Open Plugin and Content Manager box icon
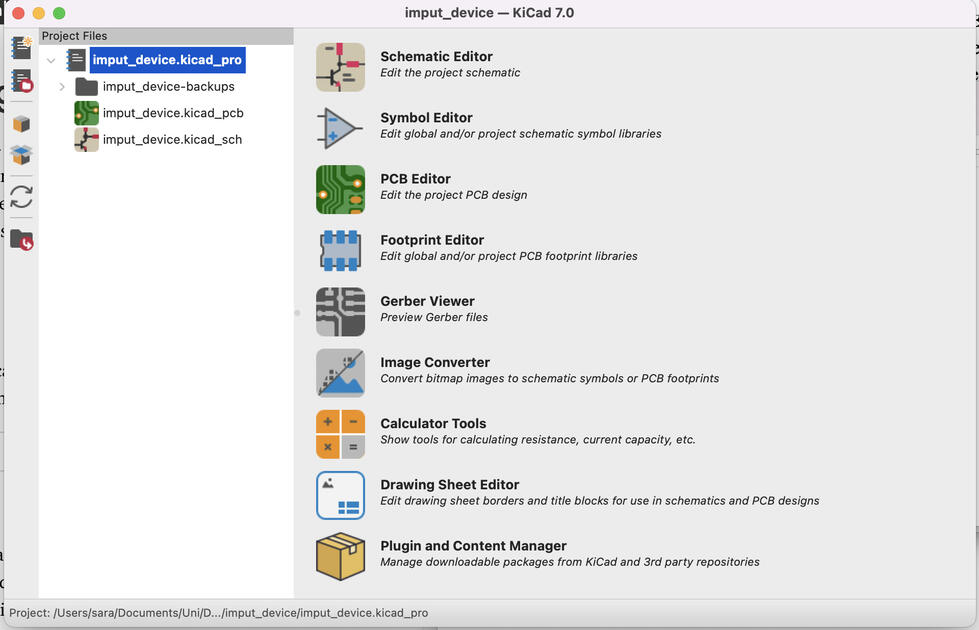Image resolution: width=979 pixels, height=630 pixels. tap(340, 556)
